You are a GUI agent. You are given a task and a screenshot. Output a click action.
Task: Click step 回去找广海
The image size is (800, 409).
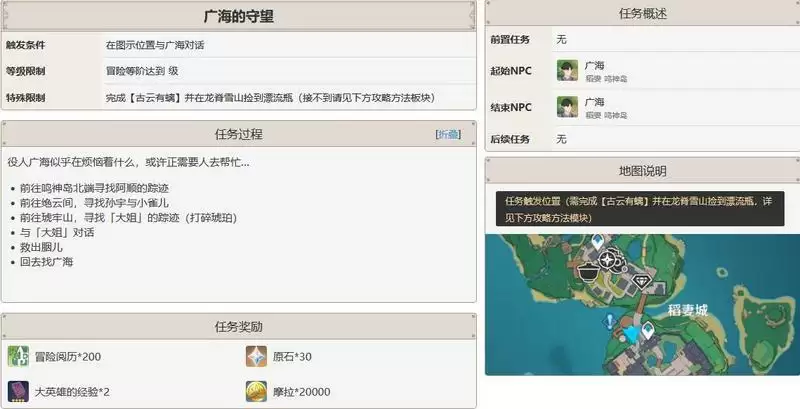coord(46,262)
